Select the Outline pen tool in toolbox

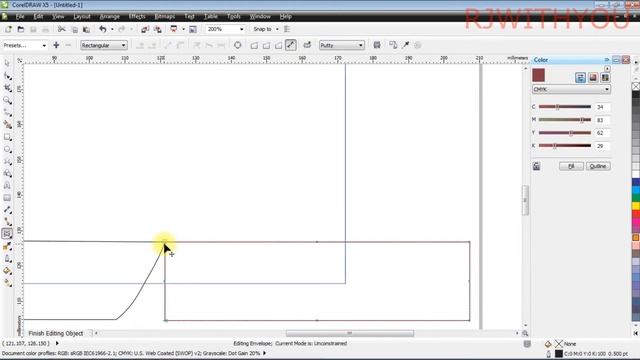click(7, 258)
